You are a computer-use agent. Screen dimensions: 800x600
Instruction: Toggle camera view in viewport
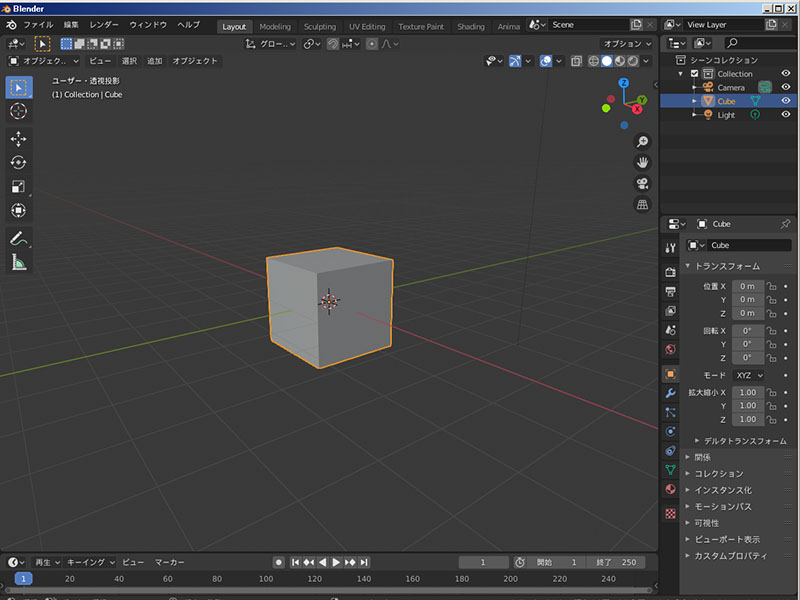643,183
